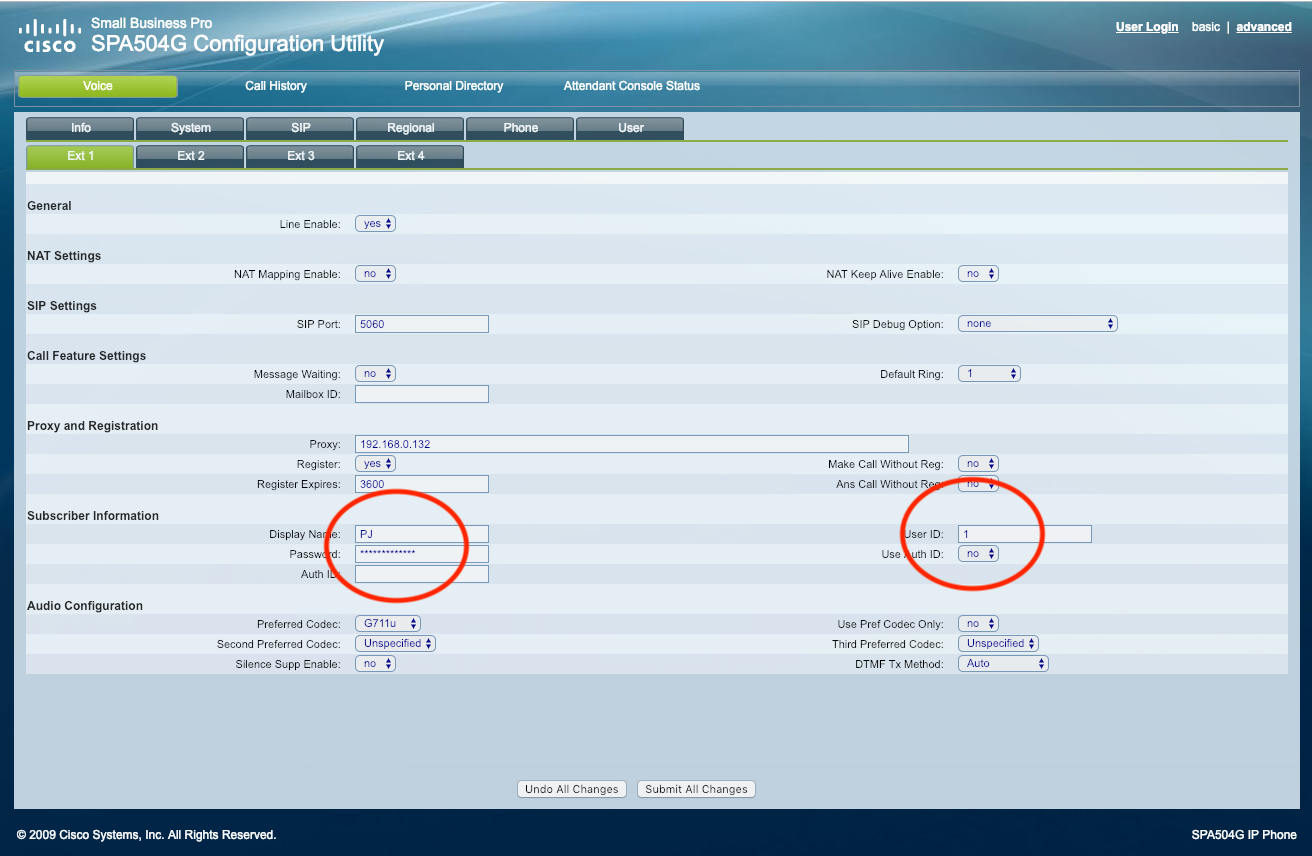This screenshot has width=1312, height=856.
Task: Open SIP Debug Option dropdown
Action: click(x=1038, y=324)
